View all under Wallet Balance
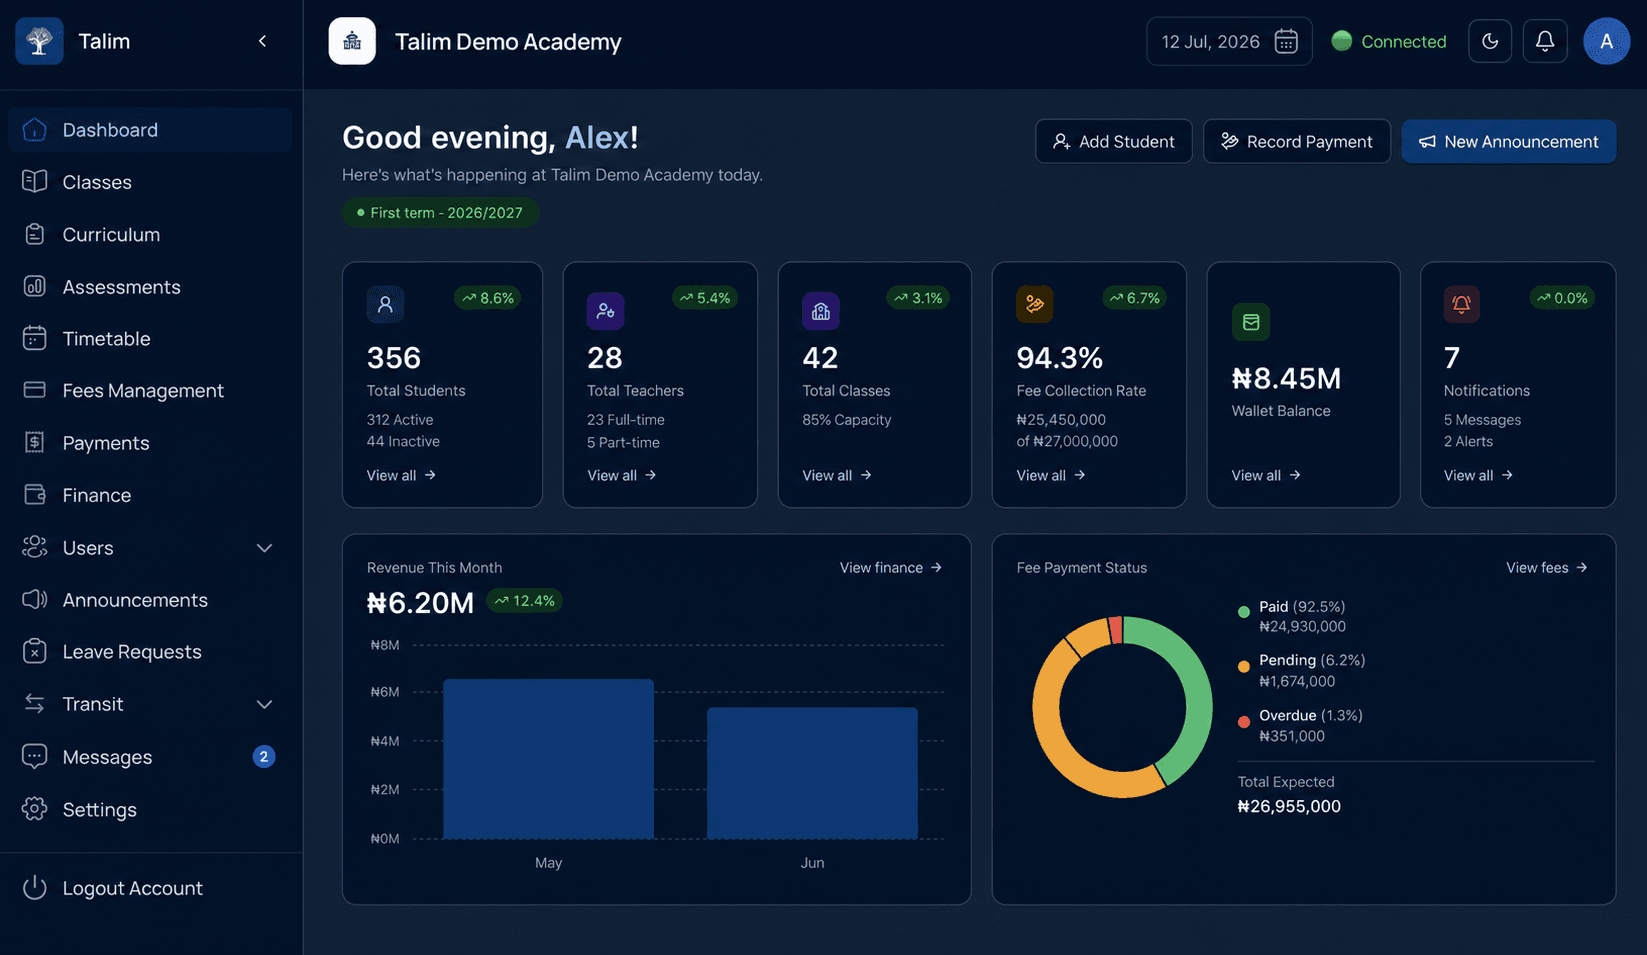 [x=1266, y=475]
